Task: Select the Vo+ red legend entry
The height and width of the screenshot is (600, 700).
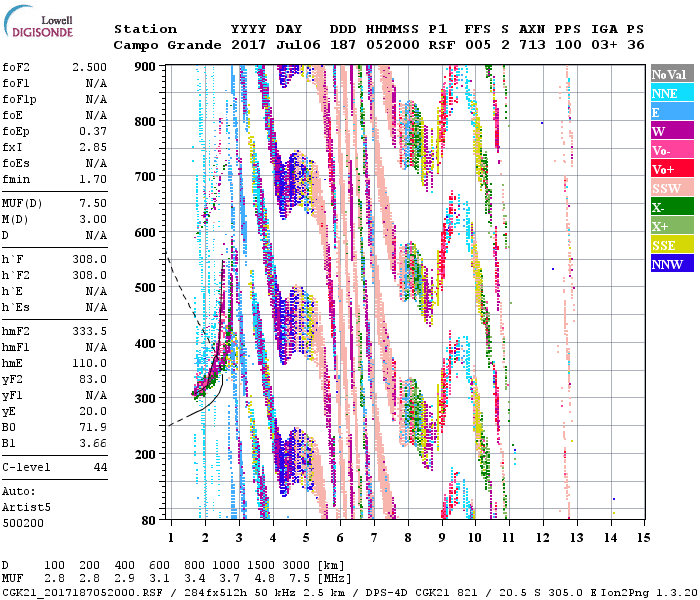Action: click(672, 169)
